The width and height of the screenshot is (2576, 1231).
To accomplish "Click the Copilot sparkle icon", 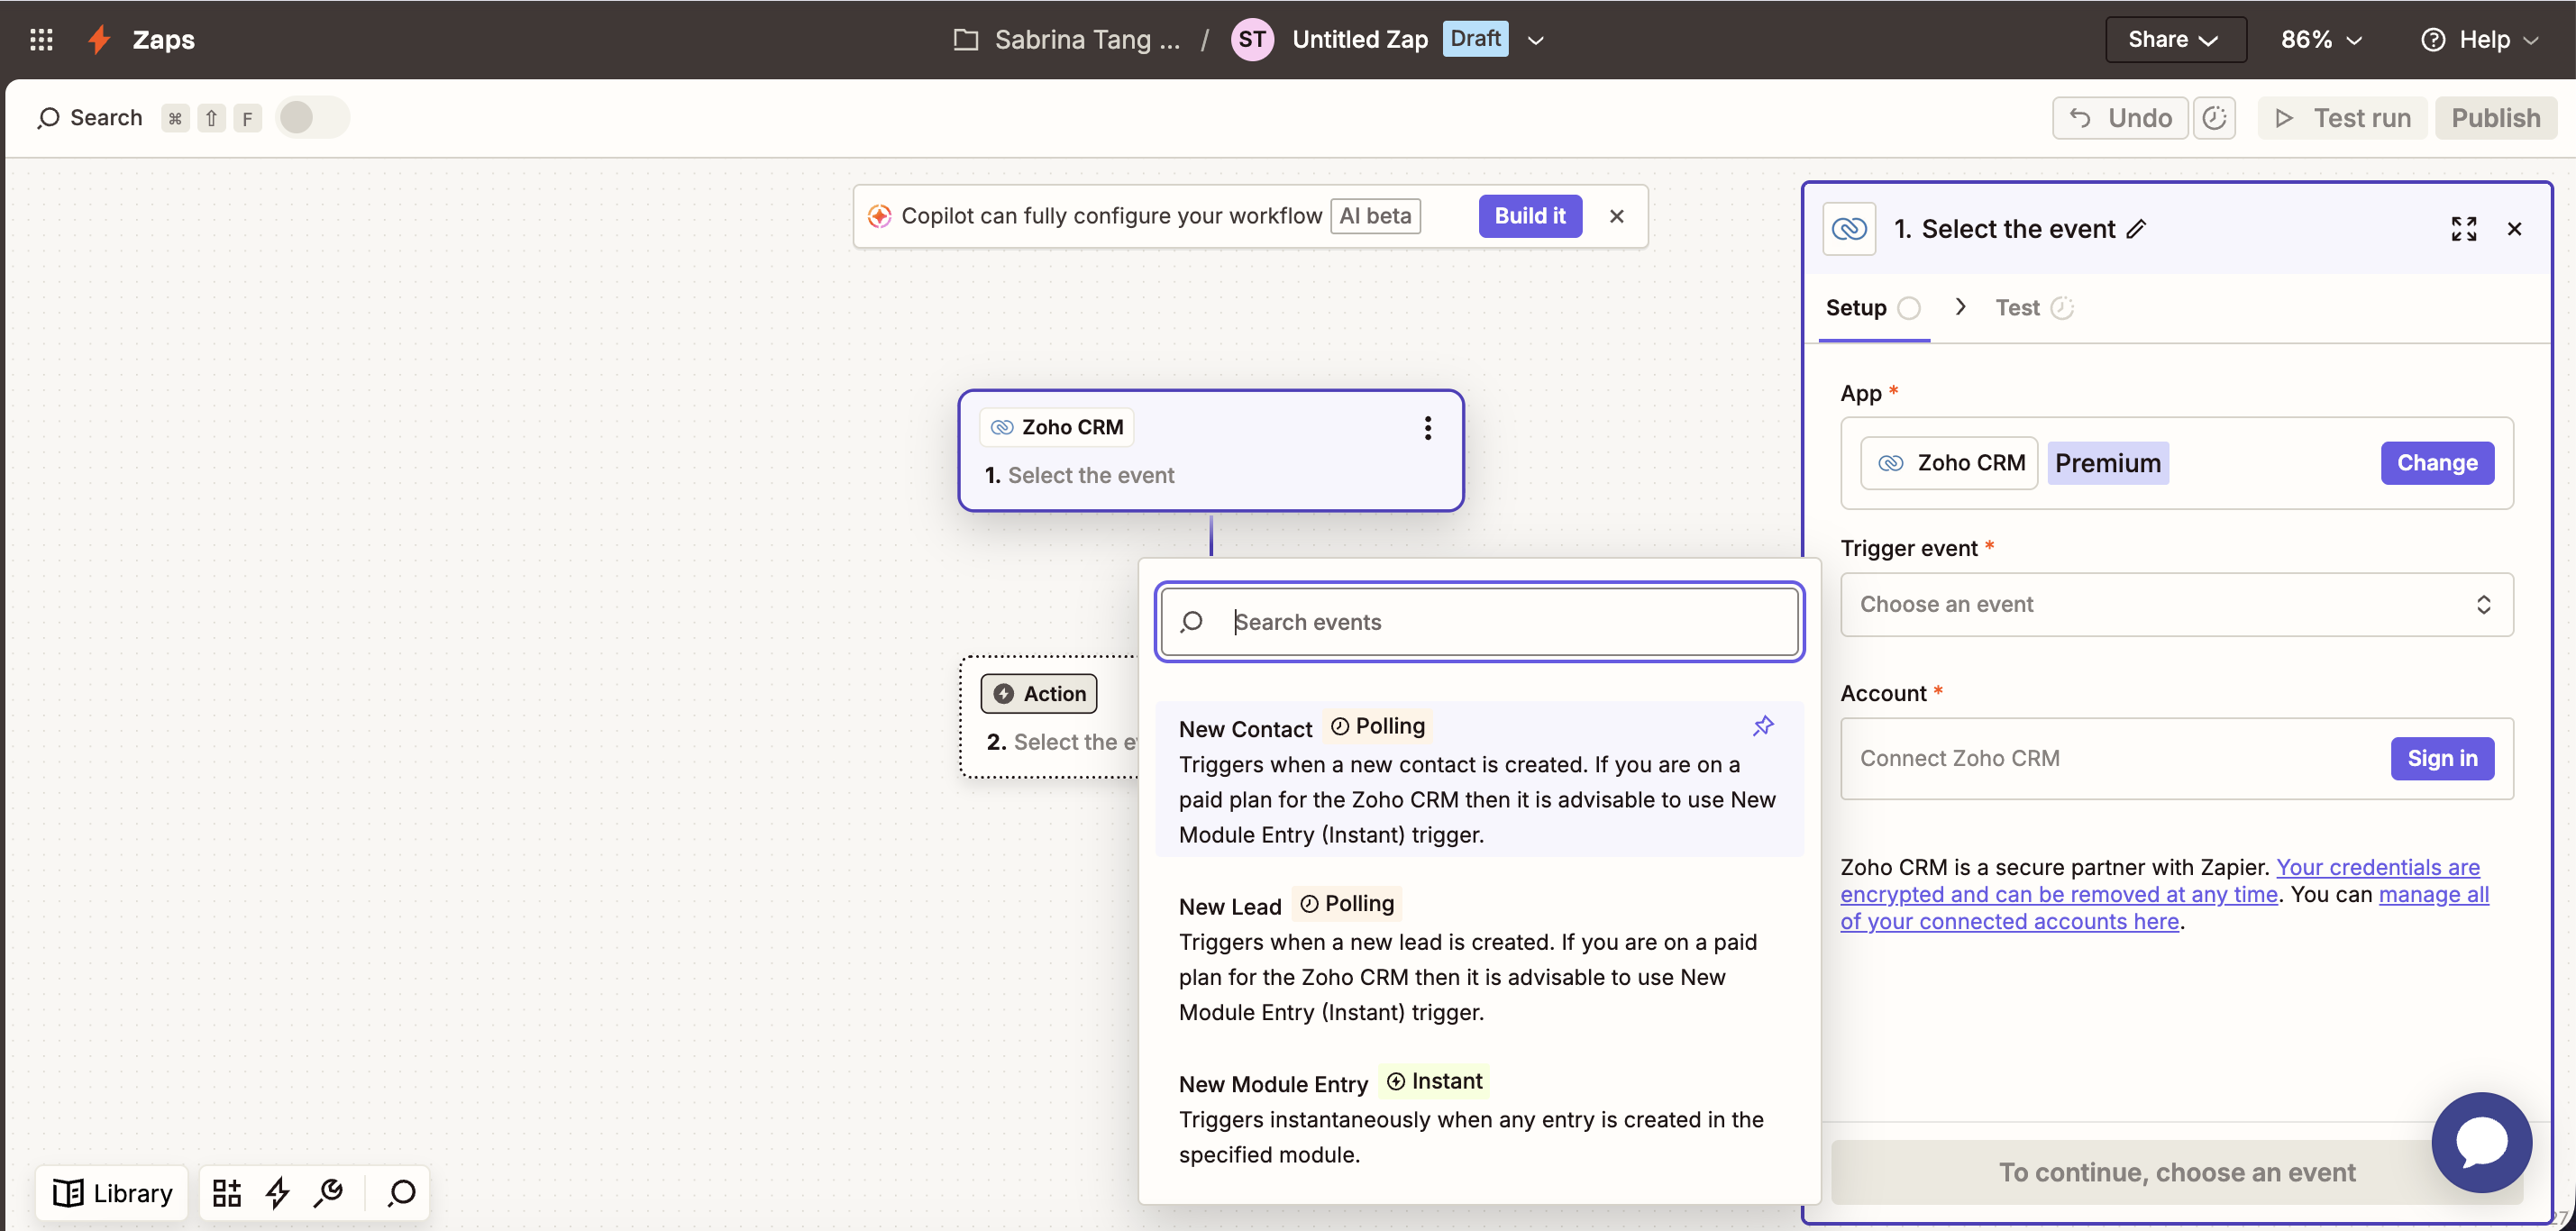I will coord(879,216).
